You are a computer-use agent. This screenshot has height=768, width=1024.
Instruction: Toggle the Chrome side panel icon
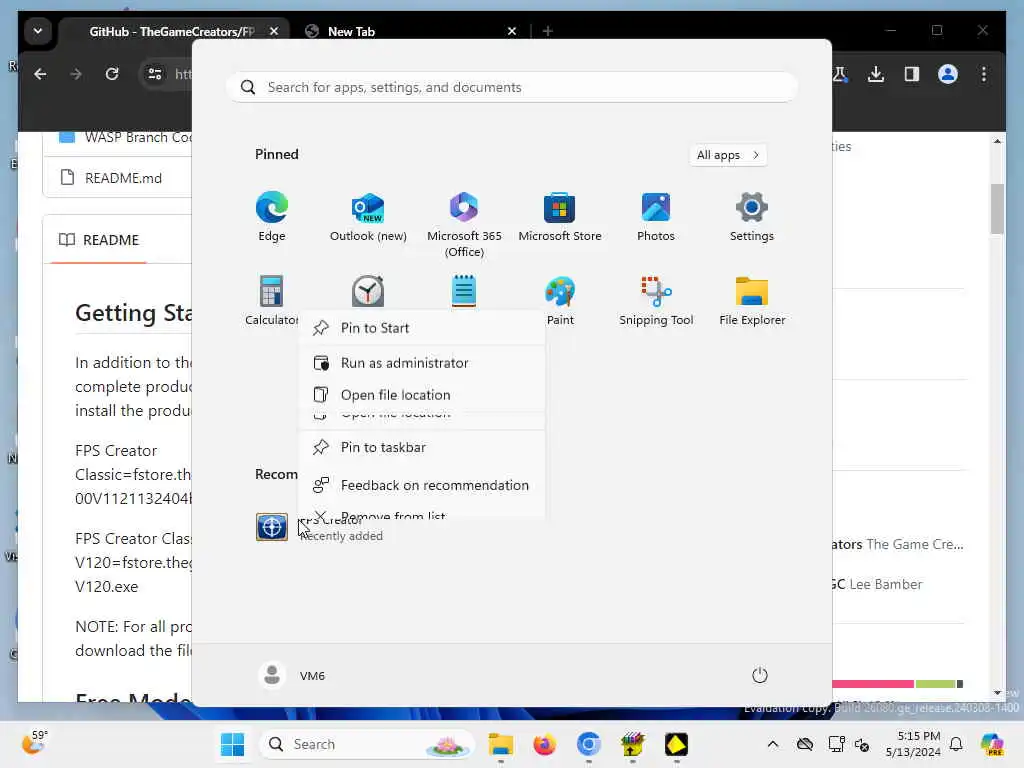[912, 74]
